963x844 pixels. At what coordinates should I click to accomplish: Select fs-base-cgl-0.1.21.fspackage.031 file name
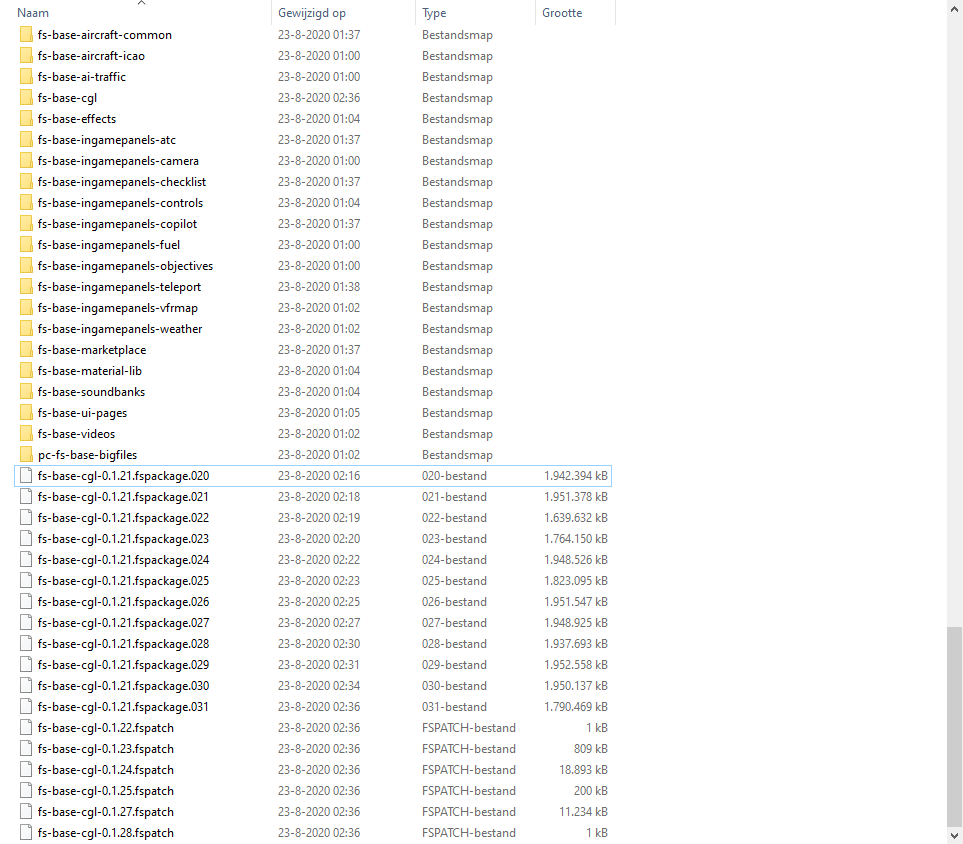123,707
